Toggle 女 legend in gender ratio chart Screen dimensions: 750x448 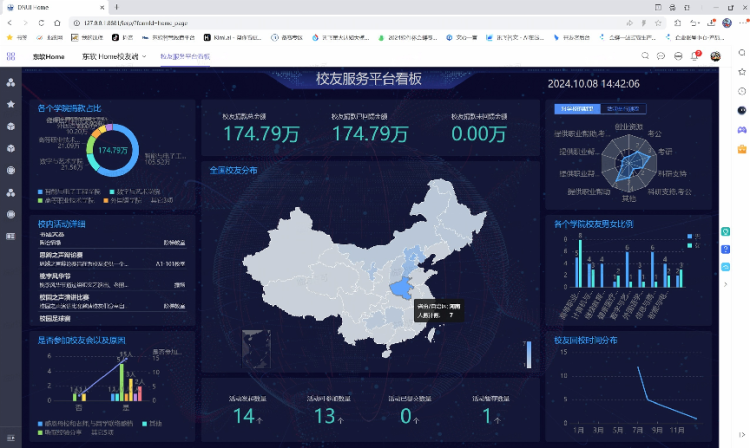tap(694, 245)
